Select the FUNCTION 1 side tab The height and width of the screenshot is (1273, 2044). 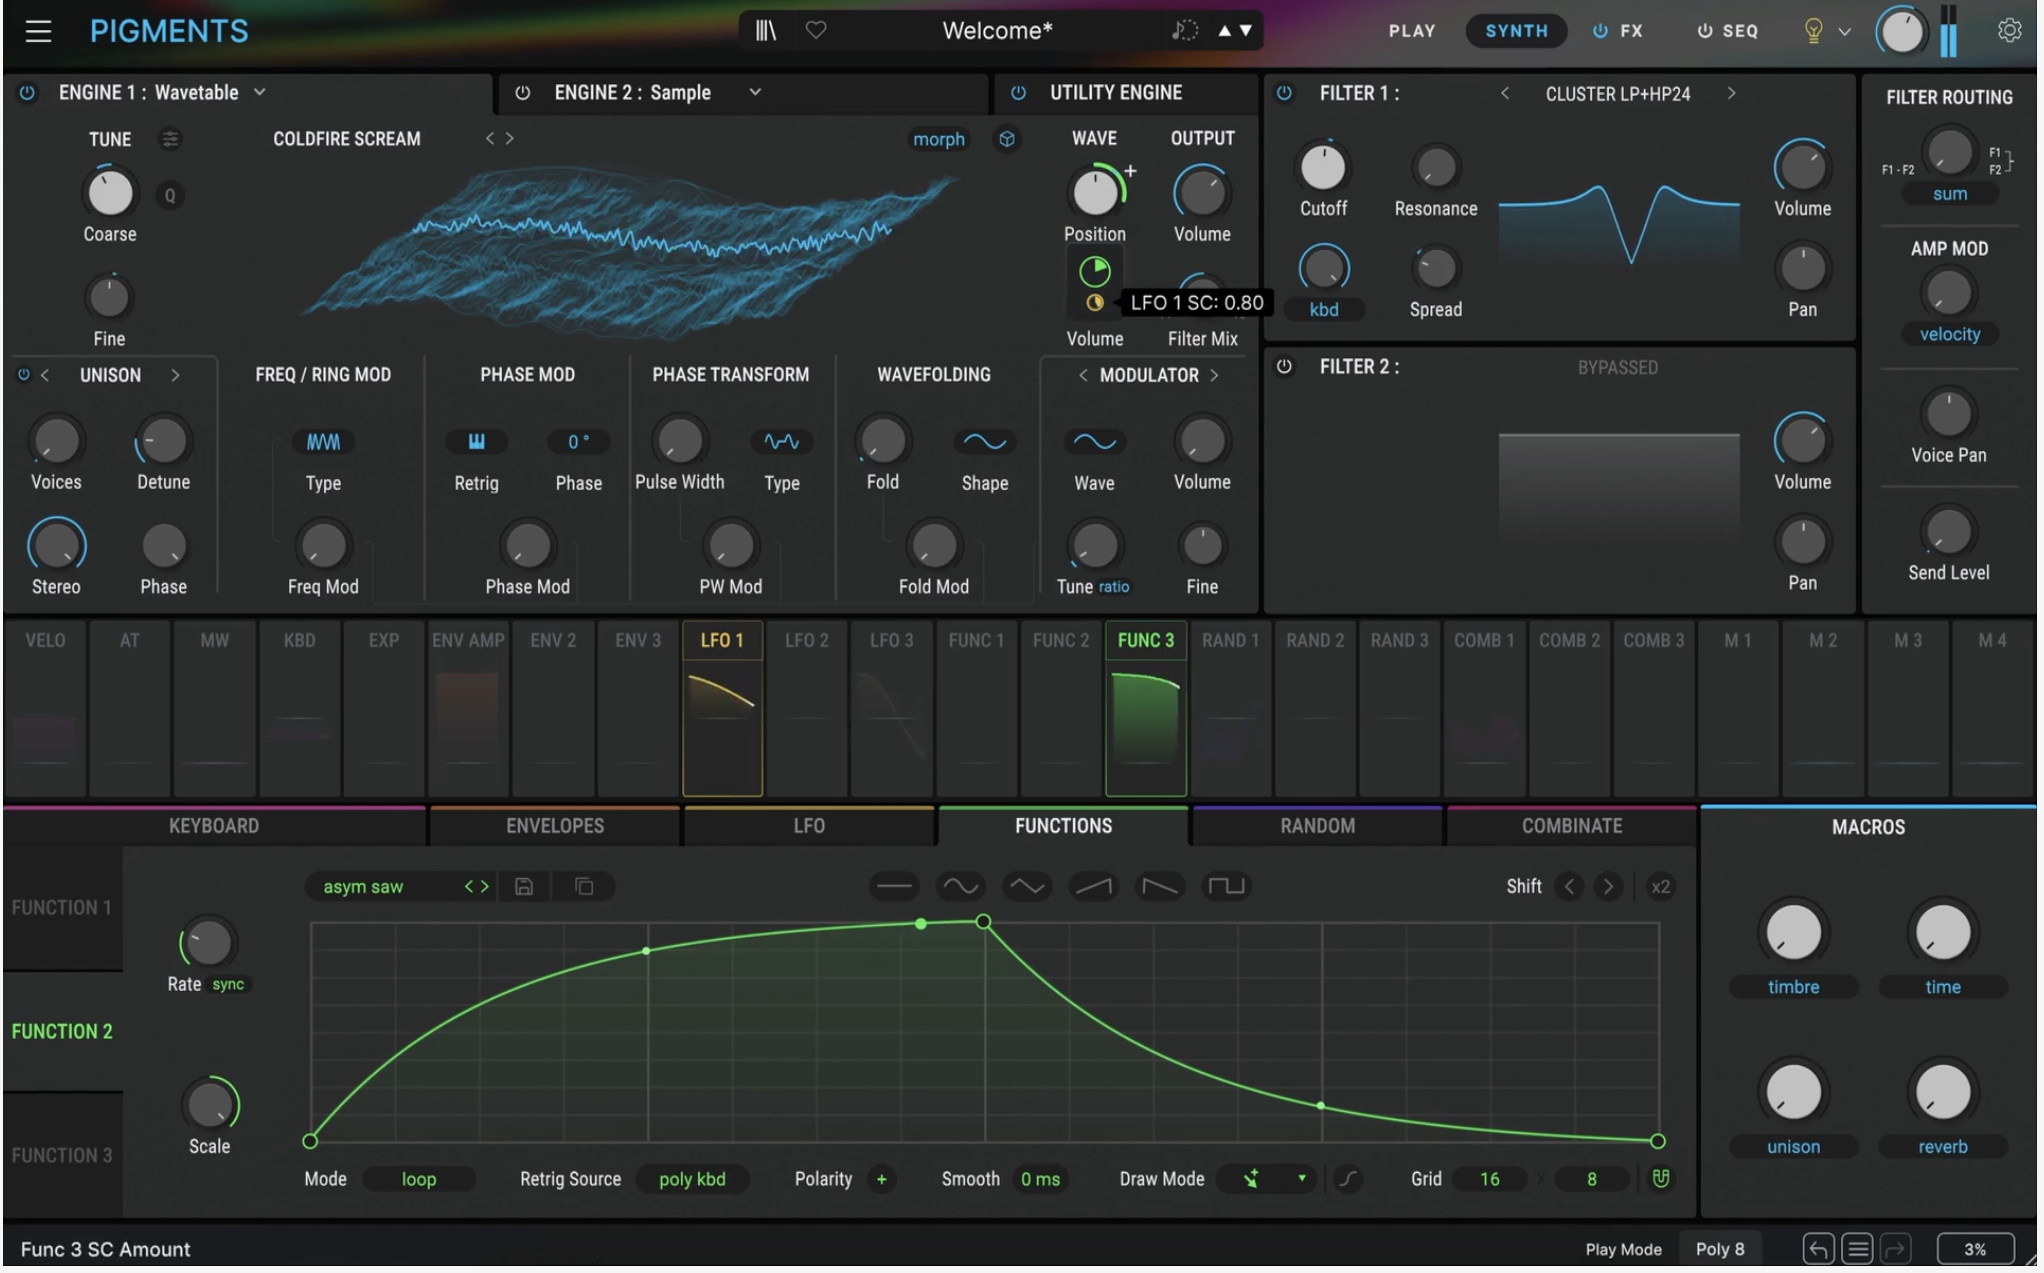click(62, 908)
